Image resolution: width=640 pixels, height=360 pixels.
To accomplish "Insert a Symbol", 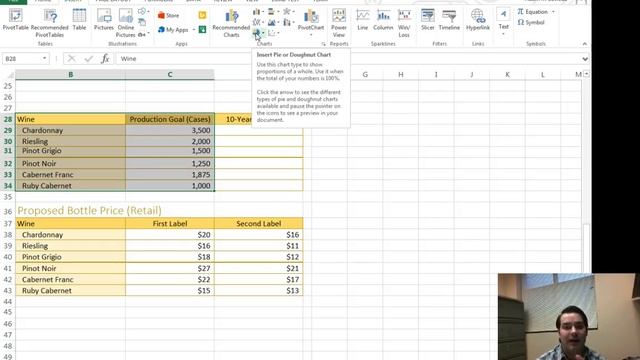I will [531, 22].
